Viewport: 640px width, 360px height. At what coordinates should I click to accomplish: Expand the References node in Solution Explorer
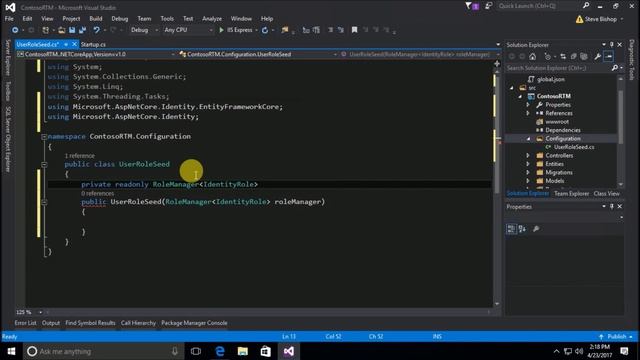[528, 113]
